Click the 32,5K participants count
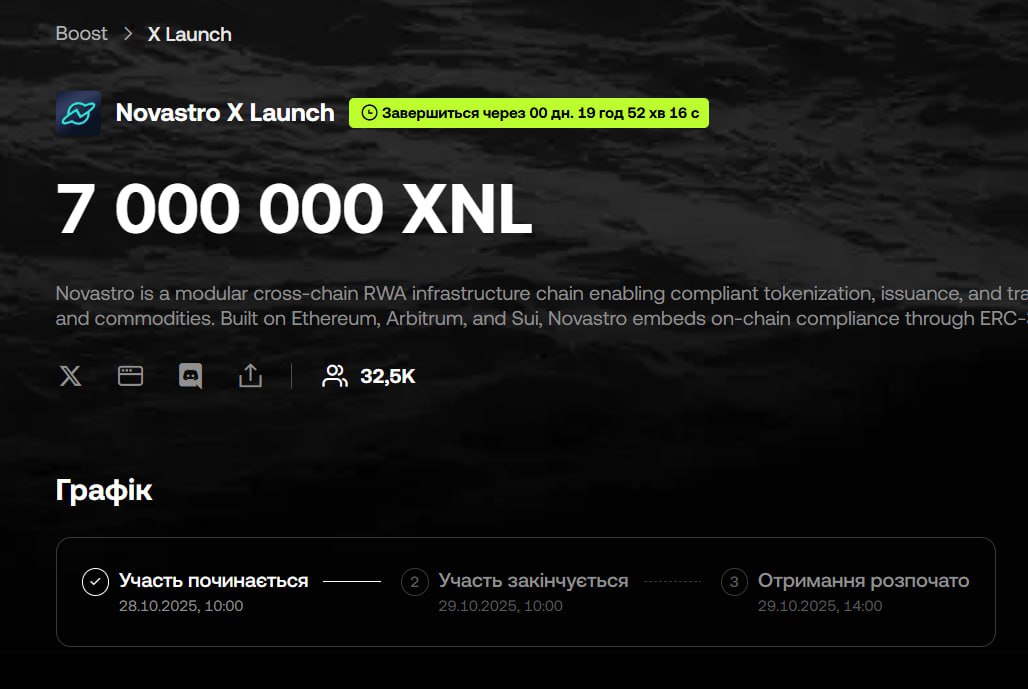Viewport: 1028px width, 689px height. point(387,376)
